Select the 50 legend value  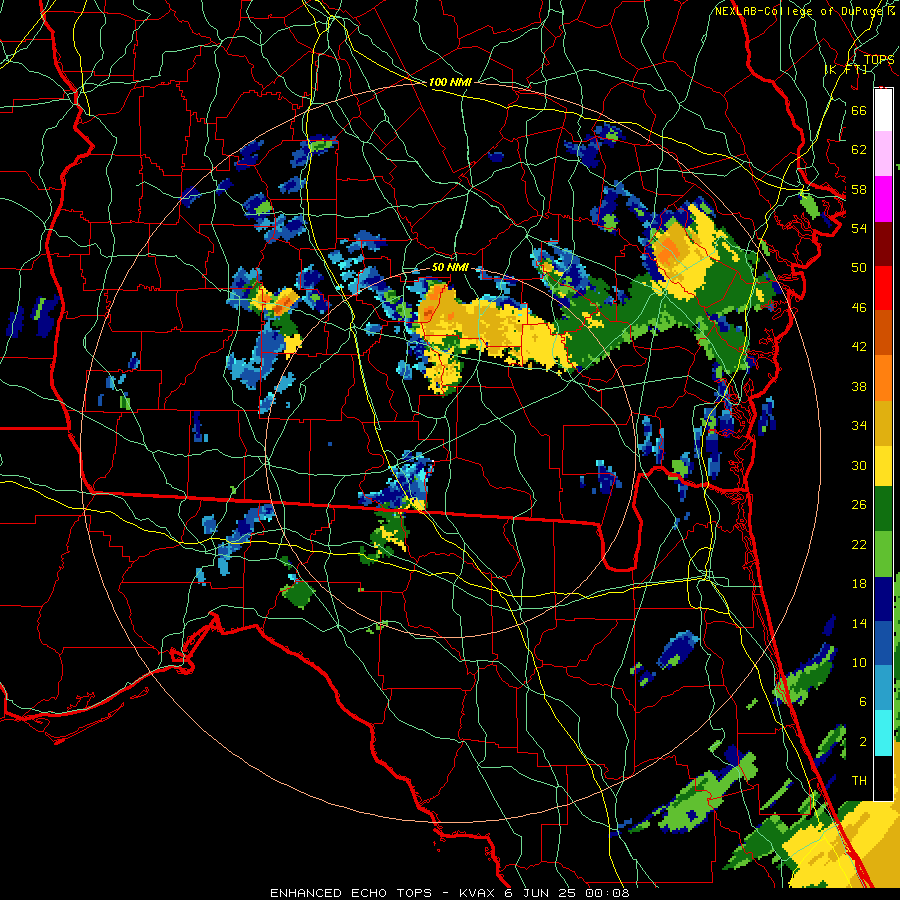click(859, 267)
